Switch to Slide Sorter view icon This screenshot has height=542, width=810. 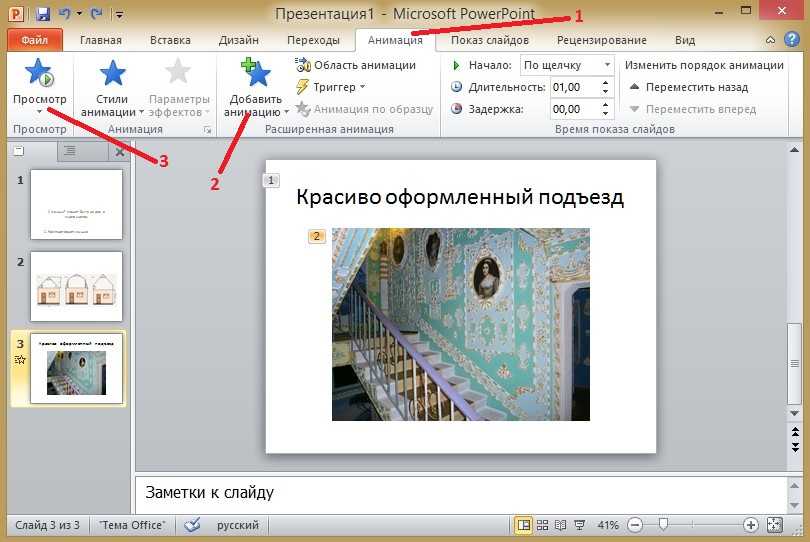(x=542, y=525)
